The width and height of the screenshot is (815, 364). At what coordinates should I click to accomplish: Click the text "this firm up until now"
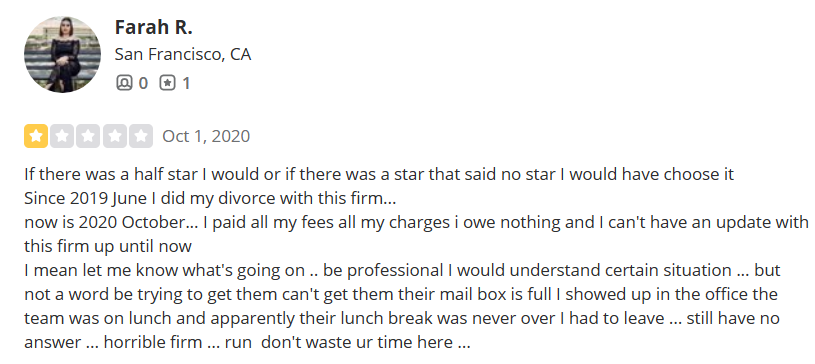pyautogui.click(x=108, y=246)
